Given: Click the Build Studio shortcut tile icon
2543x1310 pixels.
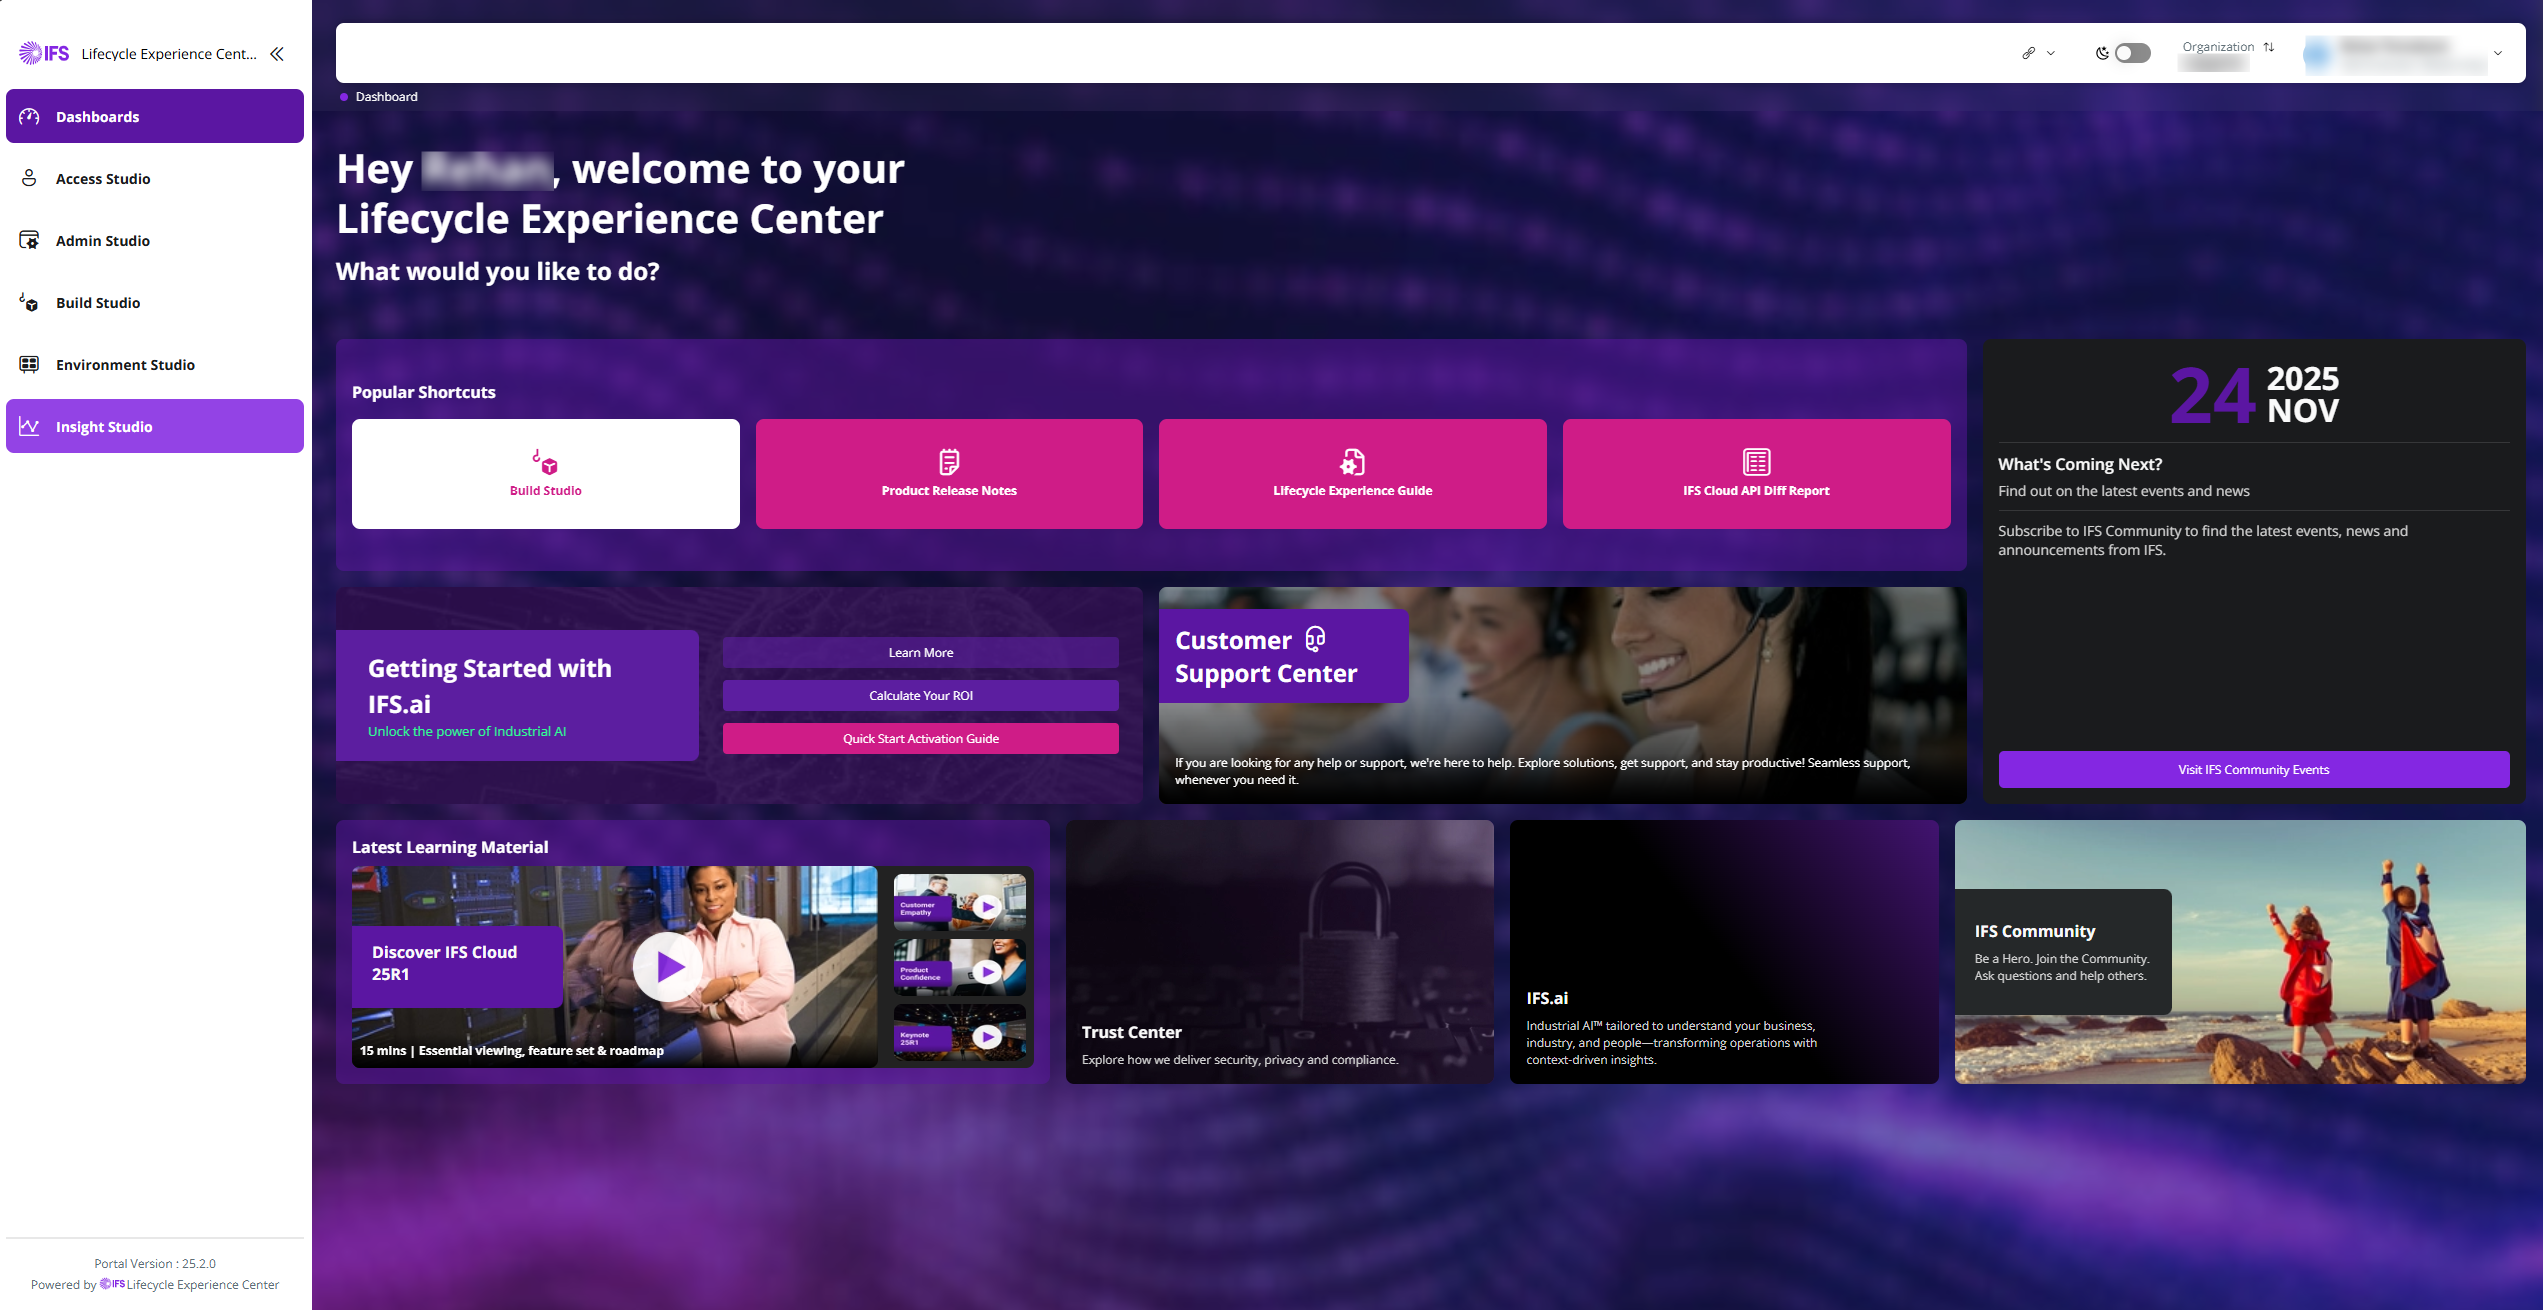Looking at the screenshot, I should click(x=545, y=462).
